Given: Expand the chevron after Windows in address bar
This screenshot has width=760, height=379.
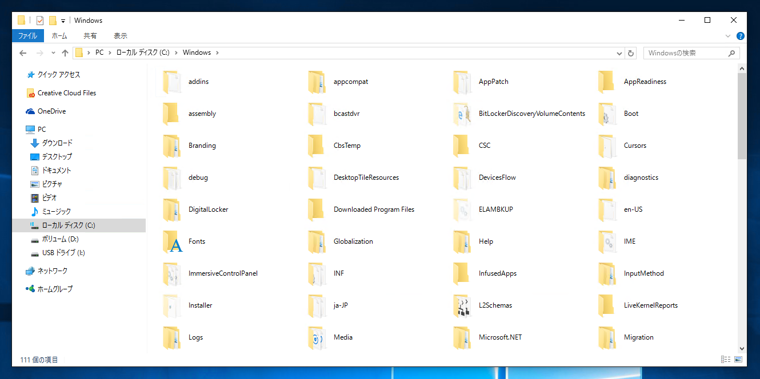Looking at the screenshot, I should [217, 53].
